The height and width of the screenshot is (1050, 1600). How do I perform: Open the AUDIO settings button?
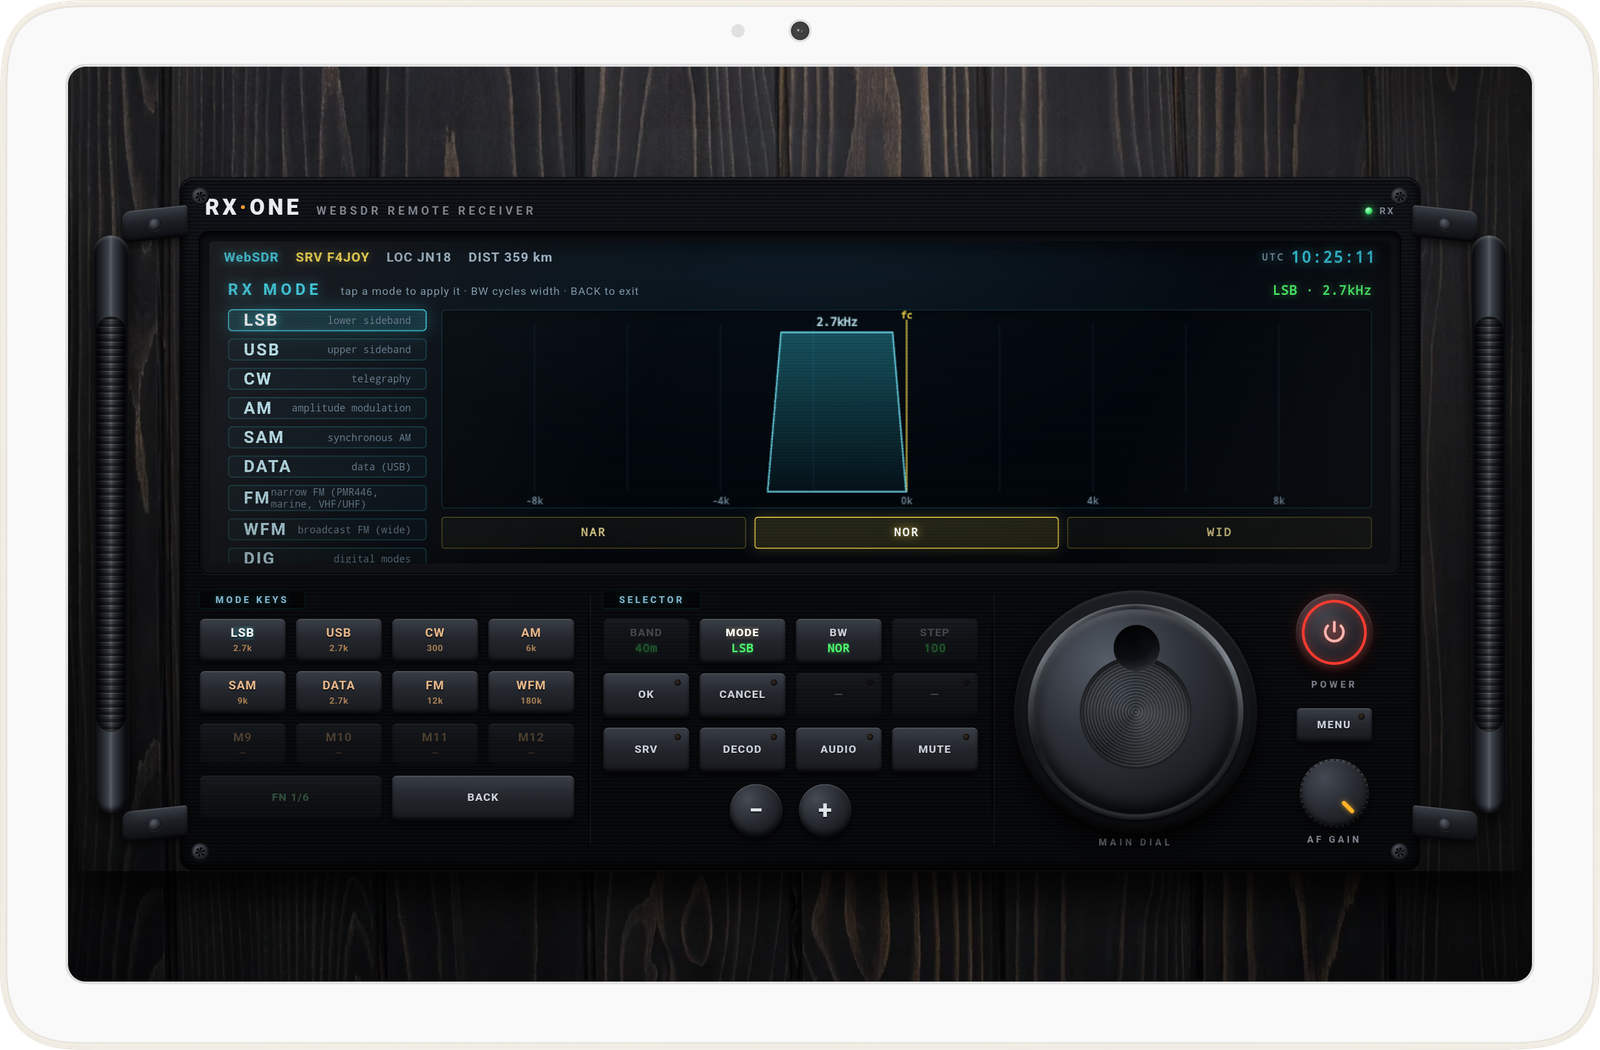[838, 749]
